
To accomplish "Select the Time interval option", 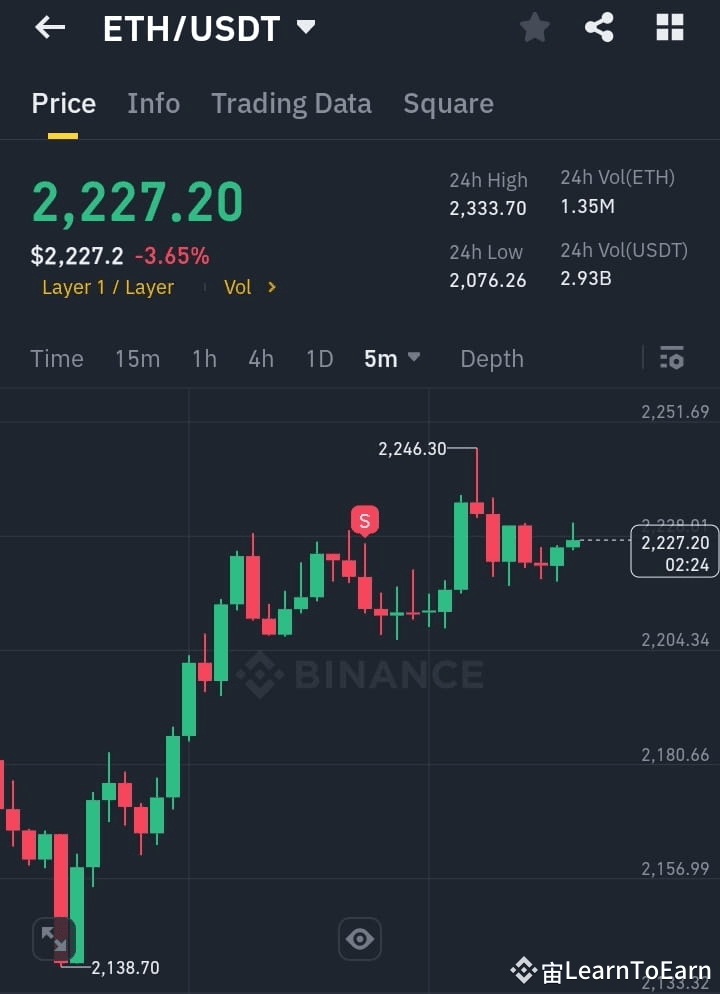I will [57, 358].
